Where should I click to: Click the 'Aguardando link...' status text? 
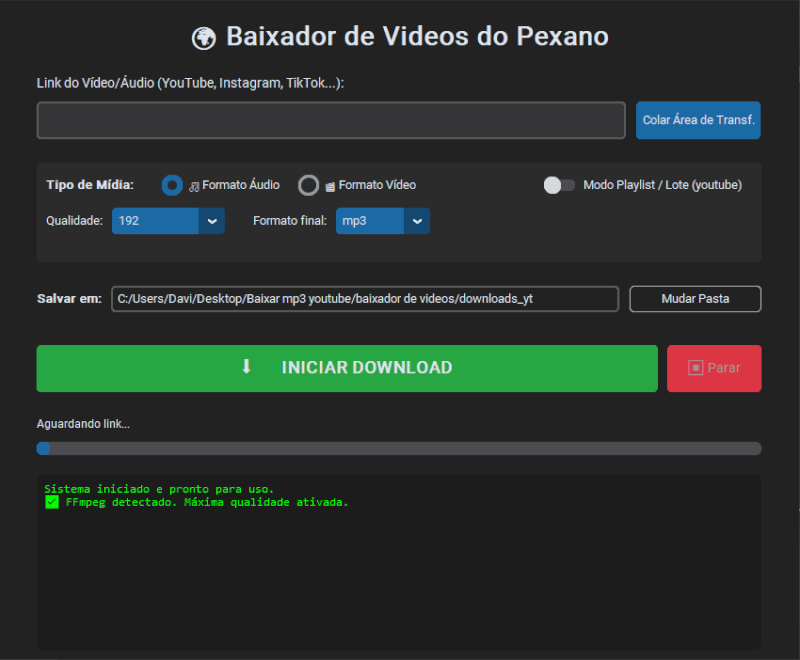83,424
